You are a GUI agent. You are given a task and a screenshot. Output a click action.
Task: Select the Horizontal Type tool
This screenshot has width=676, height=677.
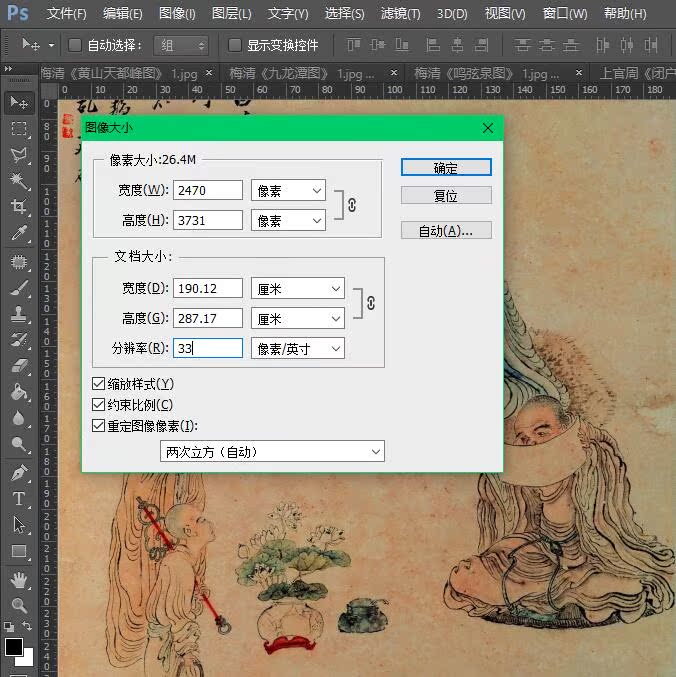[x=19, y=499]
